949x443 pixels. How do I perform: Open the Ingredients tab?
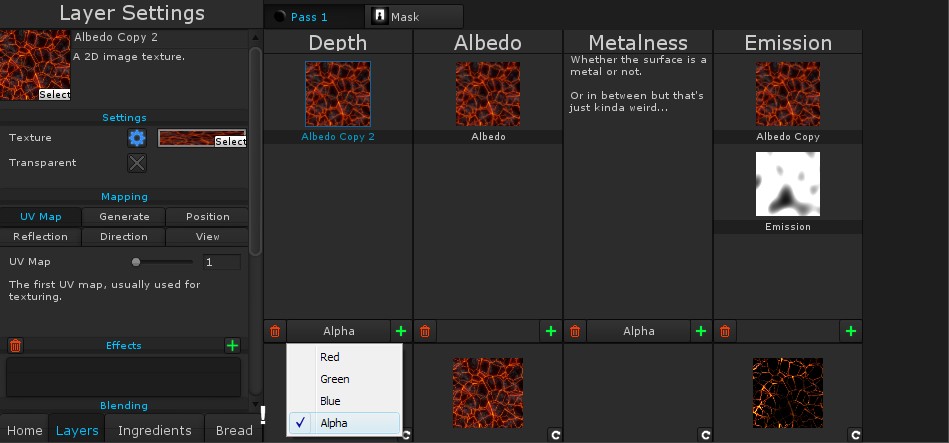154,430
